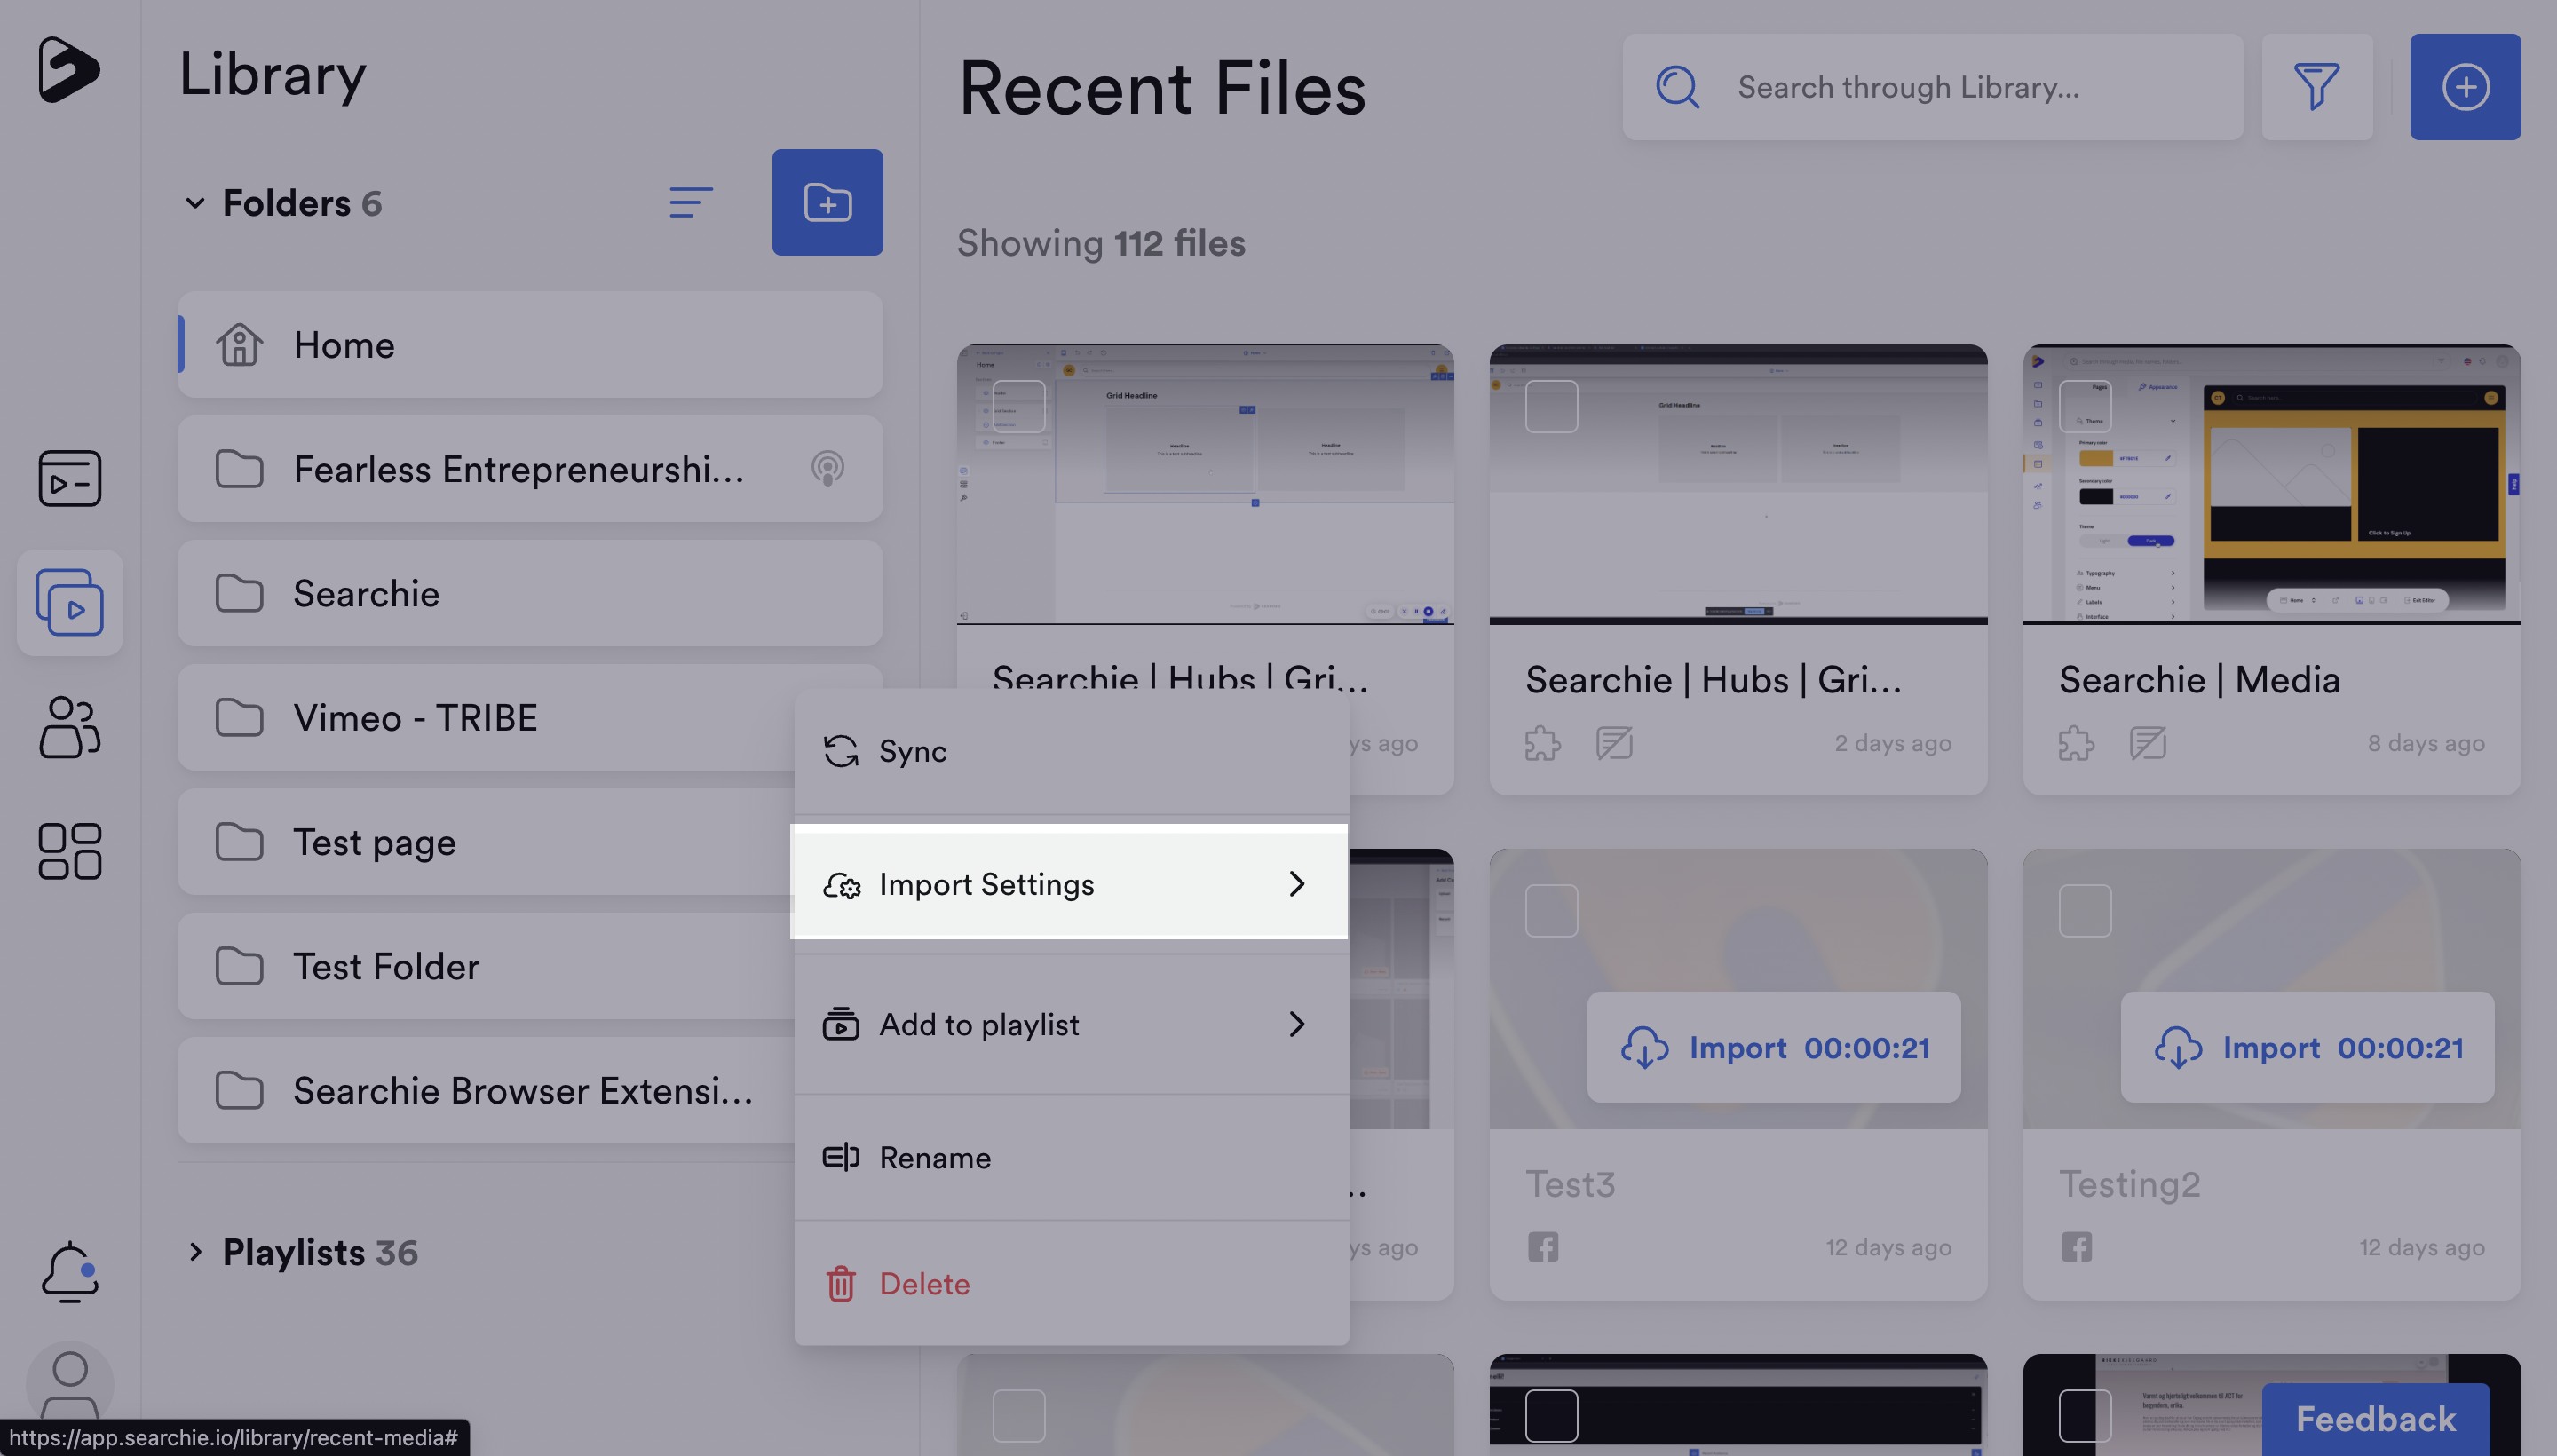Screen dimensions: 2557x1456
Task: Click the Rename icon in context menu
Action: coord(840,1157)
